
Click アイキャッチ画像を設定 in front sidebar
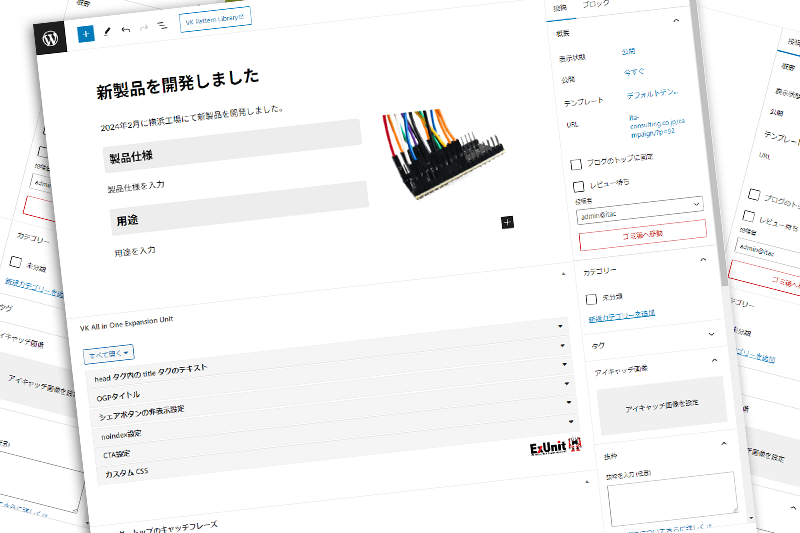(662, 405)
